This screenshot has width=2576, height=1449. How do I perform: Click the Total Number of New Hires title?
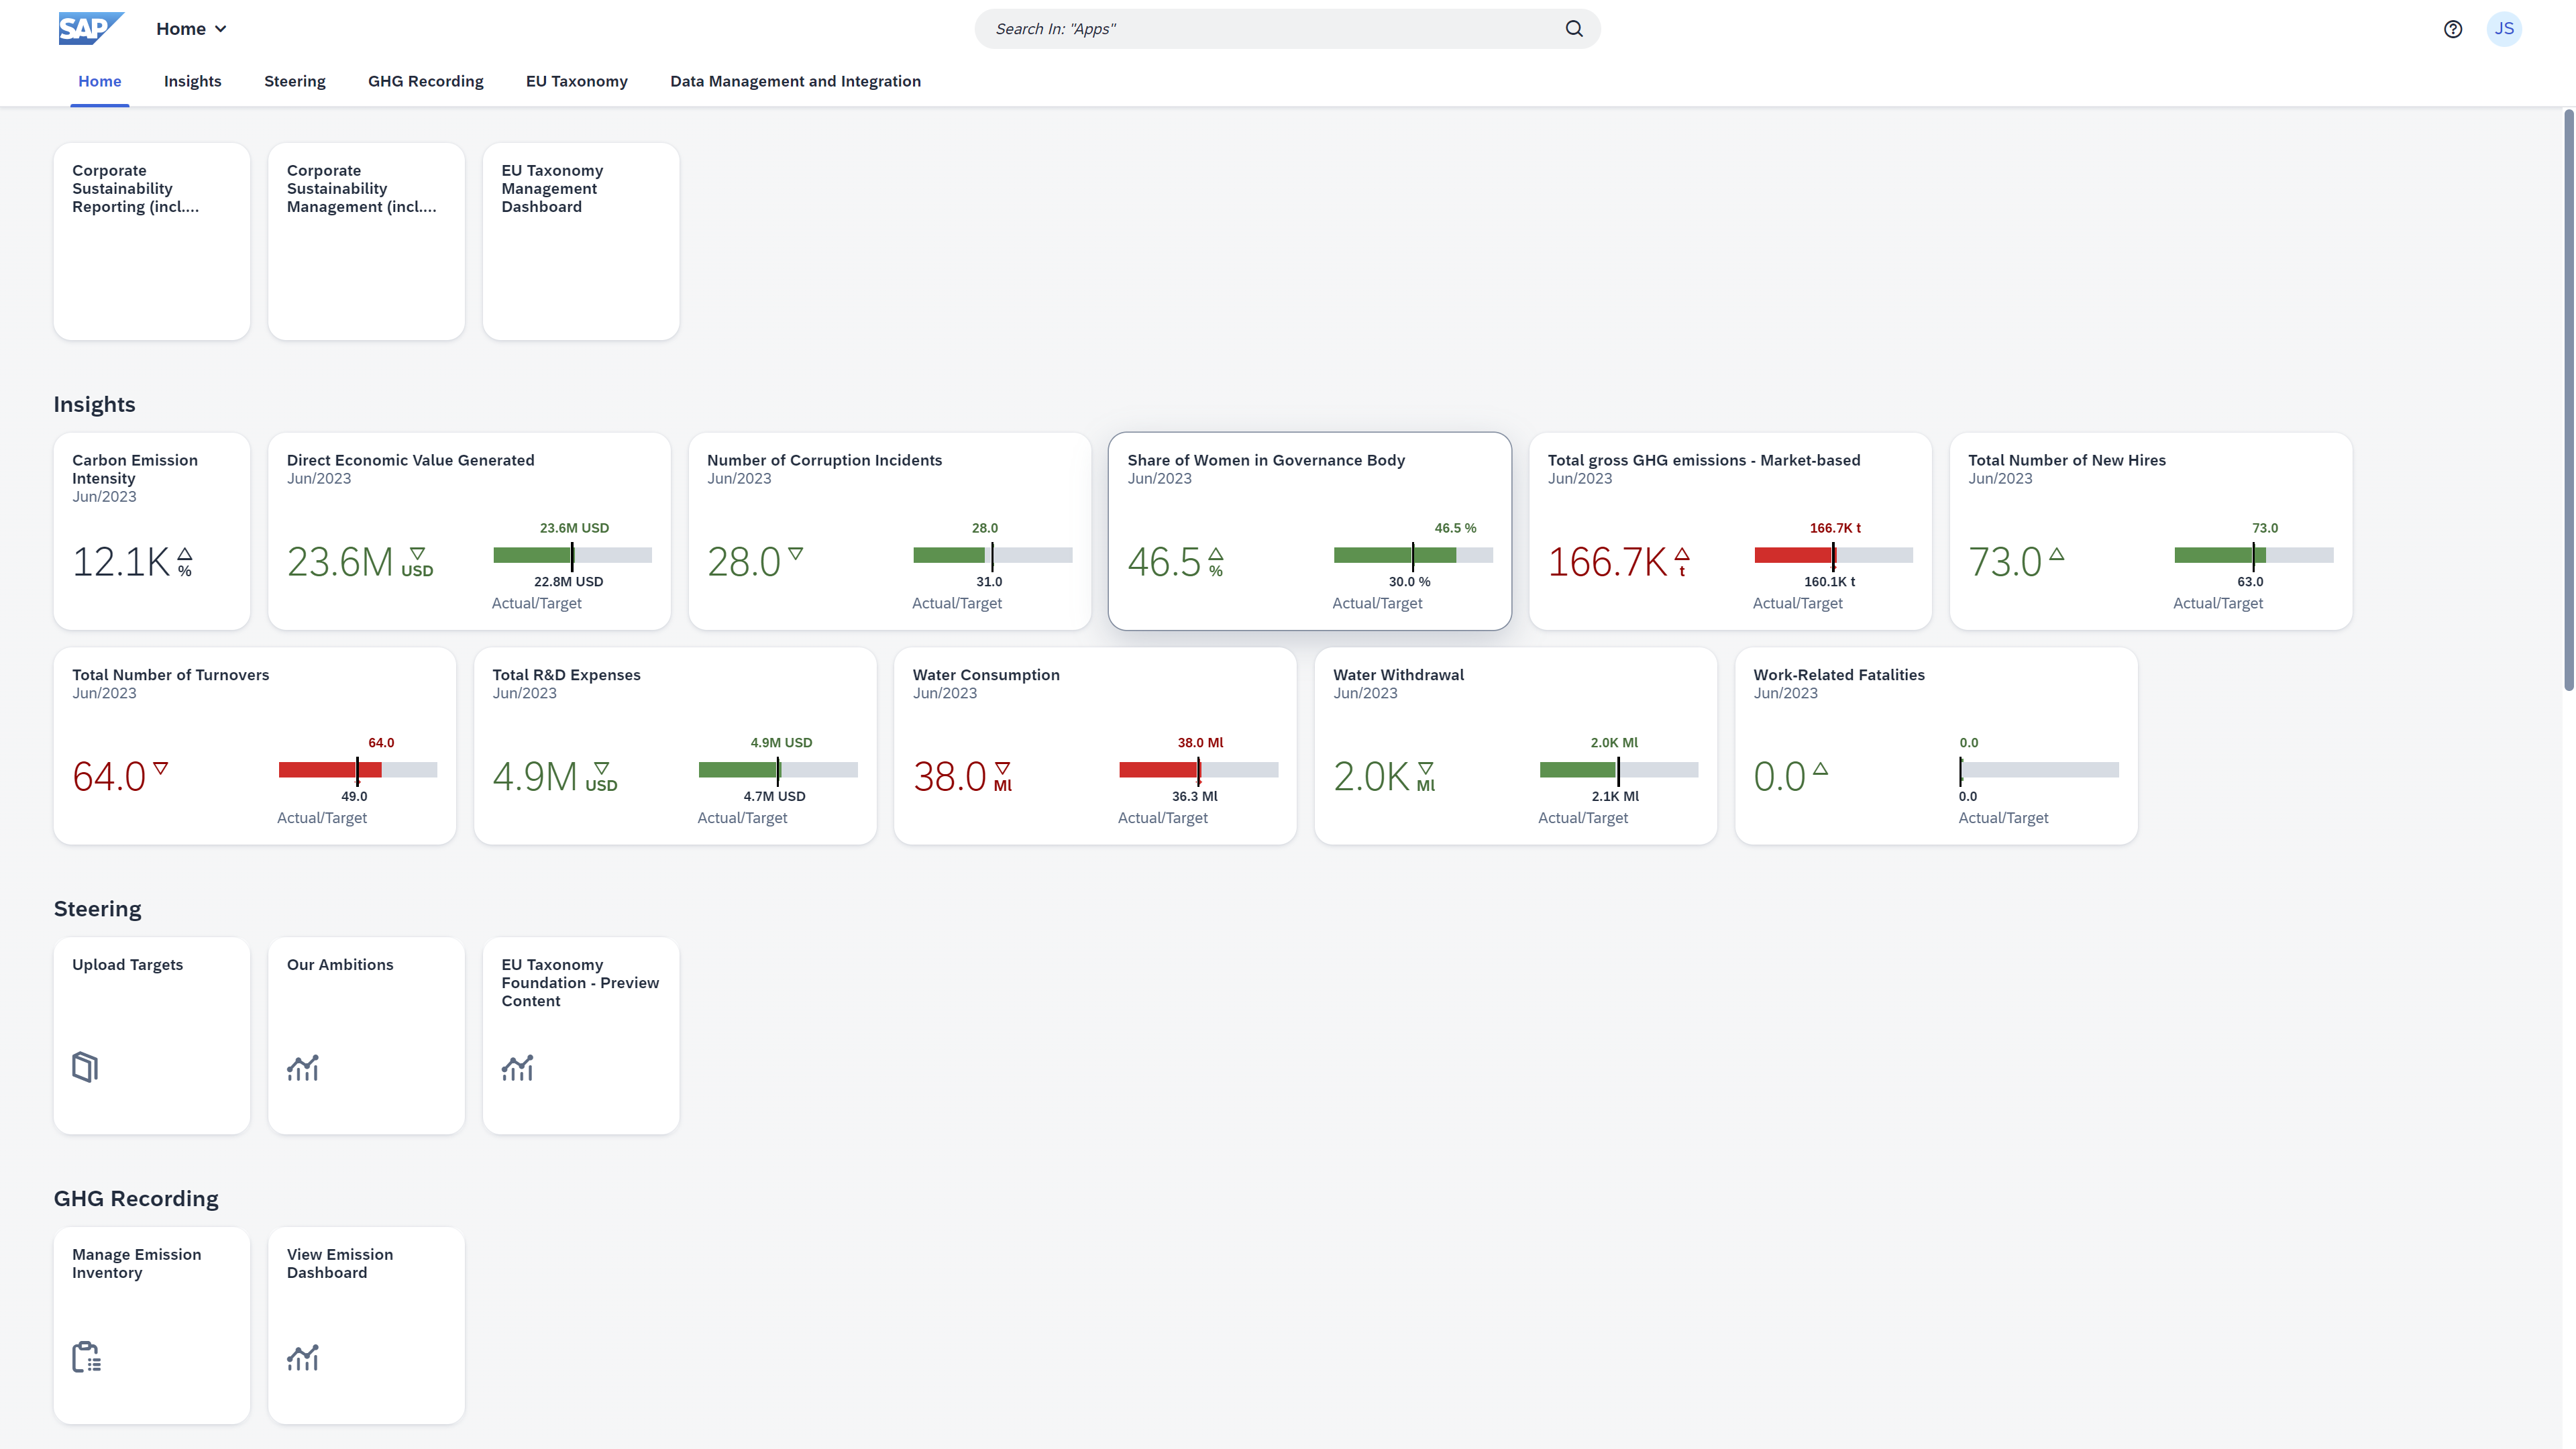click(x=2067, y=460)
